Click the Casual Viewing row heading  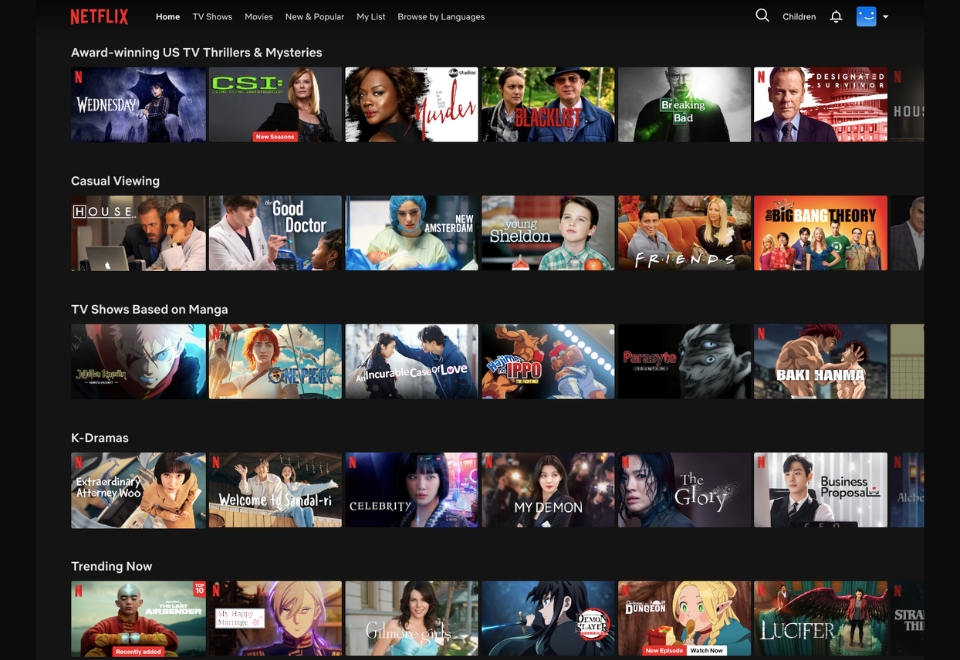[x=115, y=181]
